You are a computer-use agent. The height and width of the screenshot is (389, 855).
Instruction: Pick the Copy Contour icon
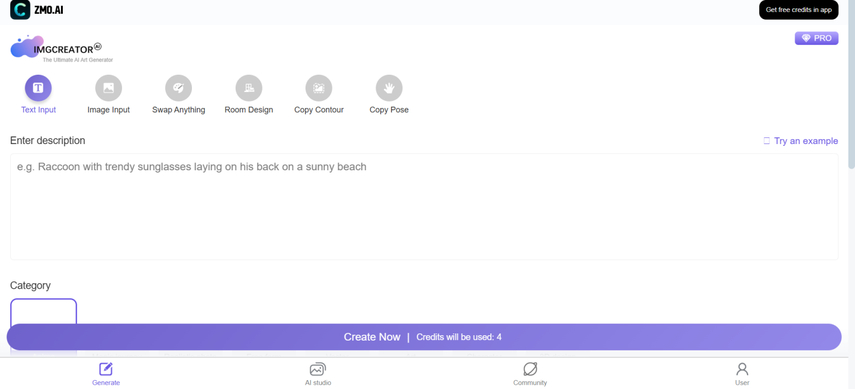[x=319, y=88]
